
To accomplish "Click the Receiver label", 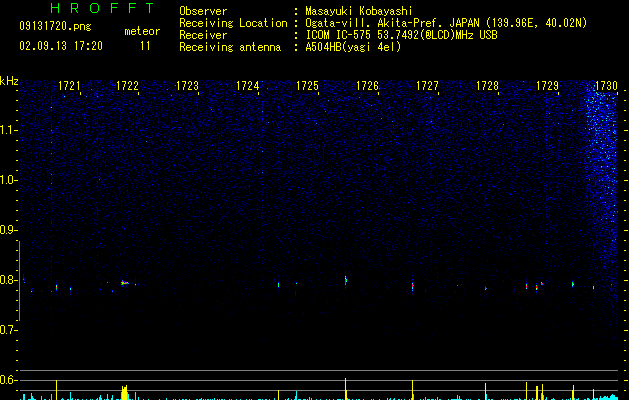I will pyautogui.click(x=203, y=35).
